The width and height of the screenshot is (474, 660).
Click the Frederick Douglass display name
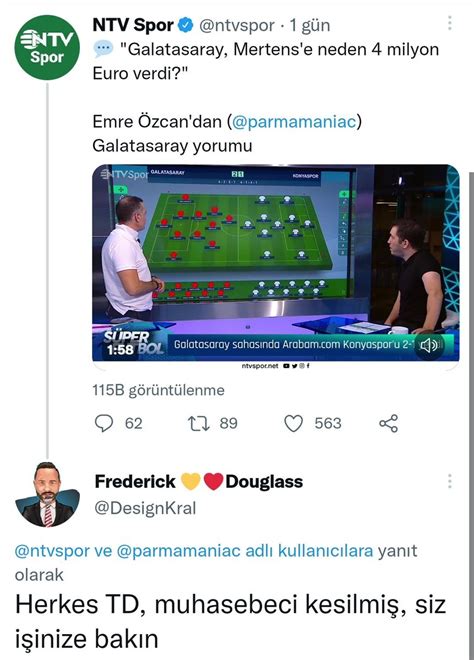pos(199,482)
